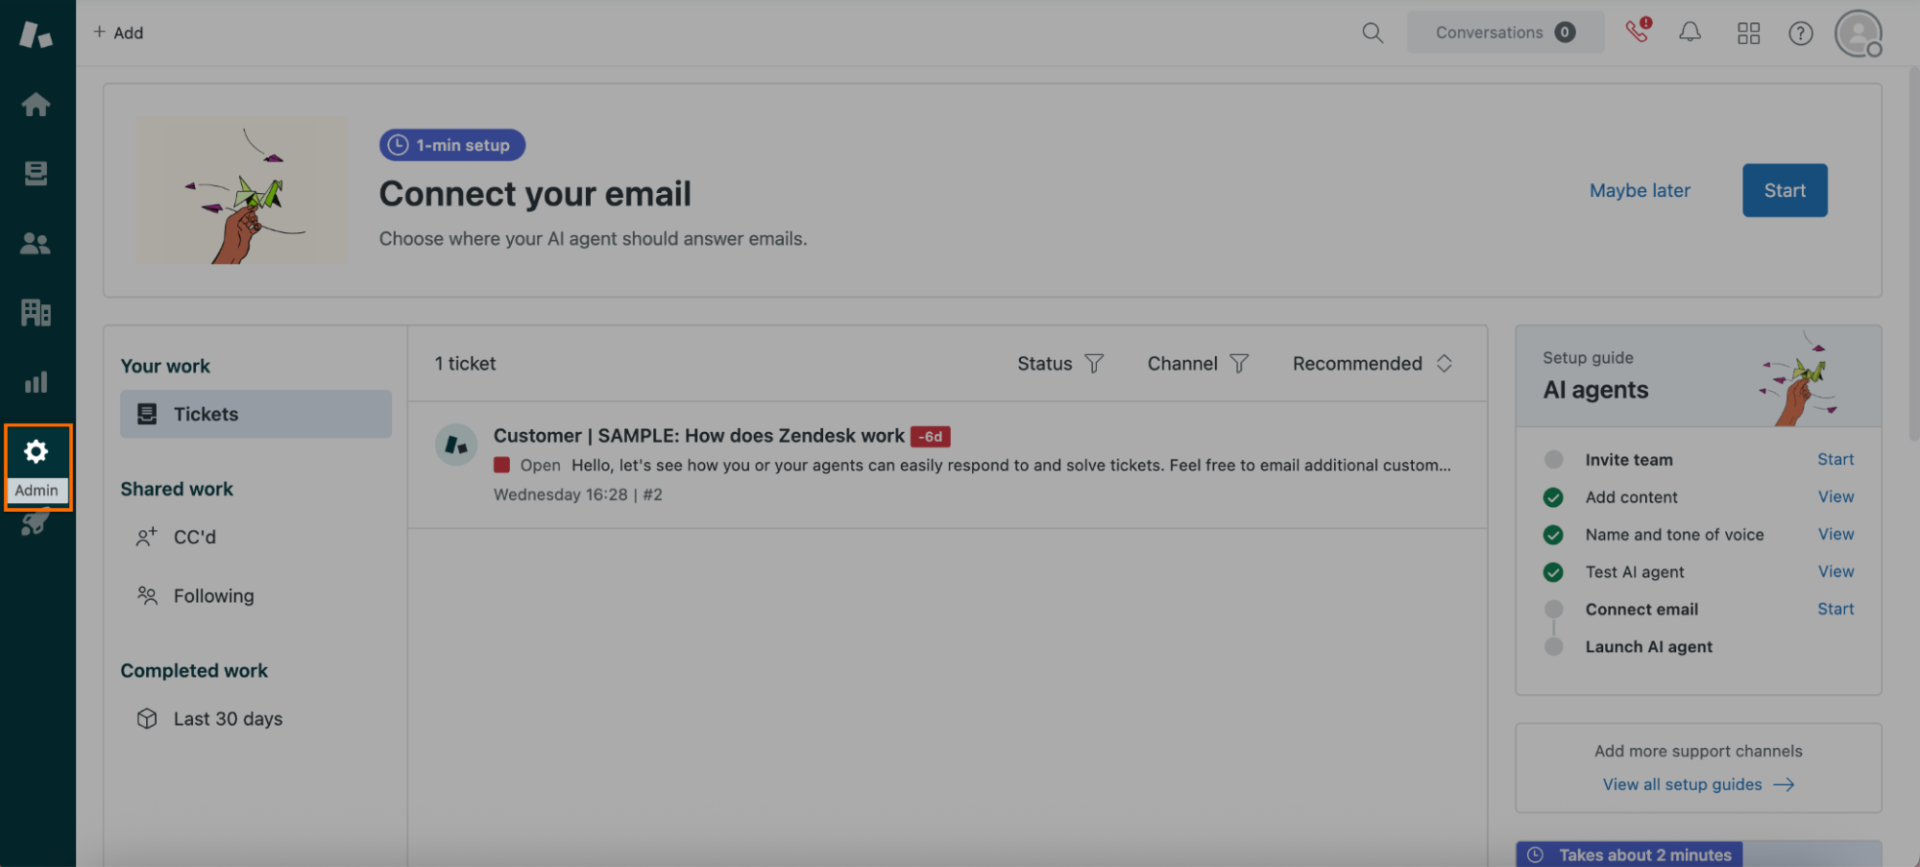1920x867 pixels.
Task: Open the Admin gear icon in sidebar
Action: (36, 452)
